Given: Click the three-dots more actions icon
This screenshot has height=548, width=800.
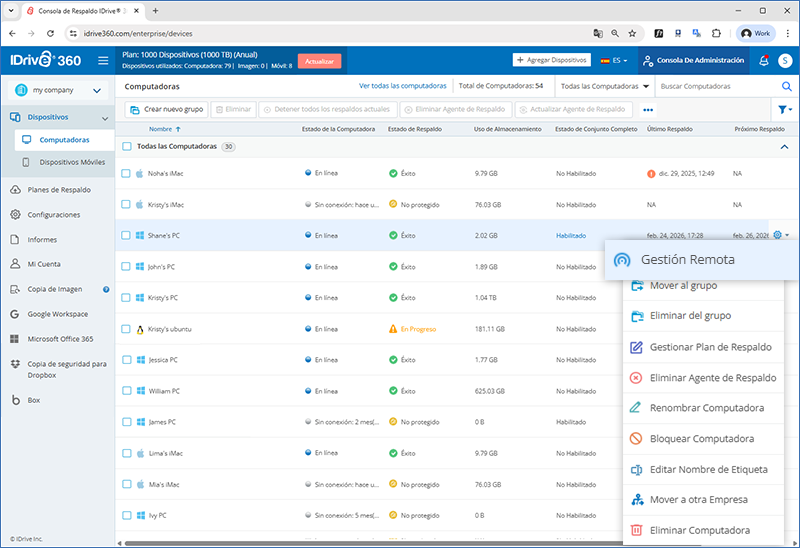Looking at the screenshot, I should tap(648, 109).
